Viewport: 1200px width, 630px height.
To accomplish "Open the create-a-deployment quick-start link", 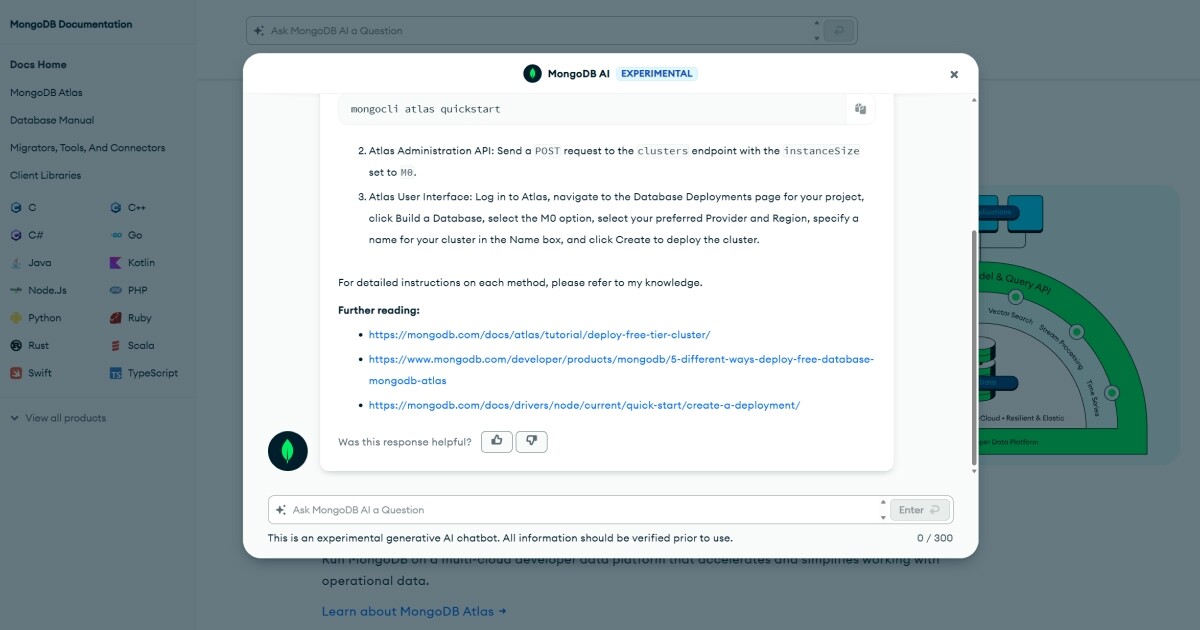I will click(x=584, y=405).
